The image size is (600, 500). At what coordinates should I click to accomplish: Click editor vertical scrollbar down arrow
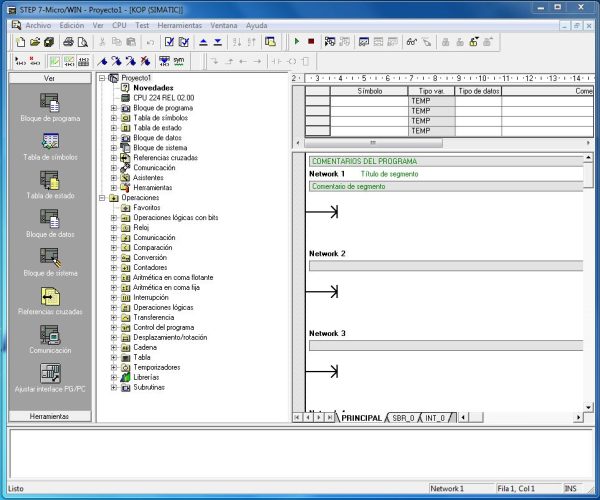point(588,407)
